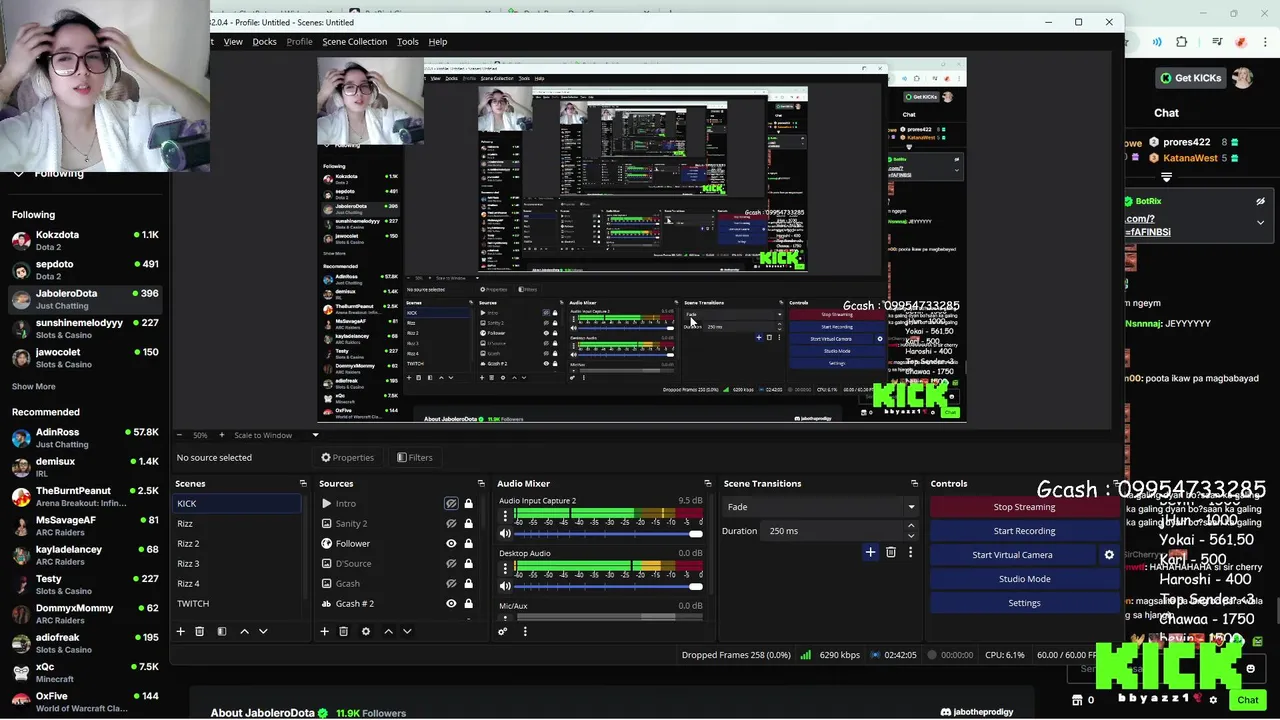Screen dimensions: 1280x720
Task: Click Get KICKs in the browser
Action: click(1190, 78)
